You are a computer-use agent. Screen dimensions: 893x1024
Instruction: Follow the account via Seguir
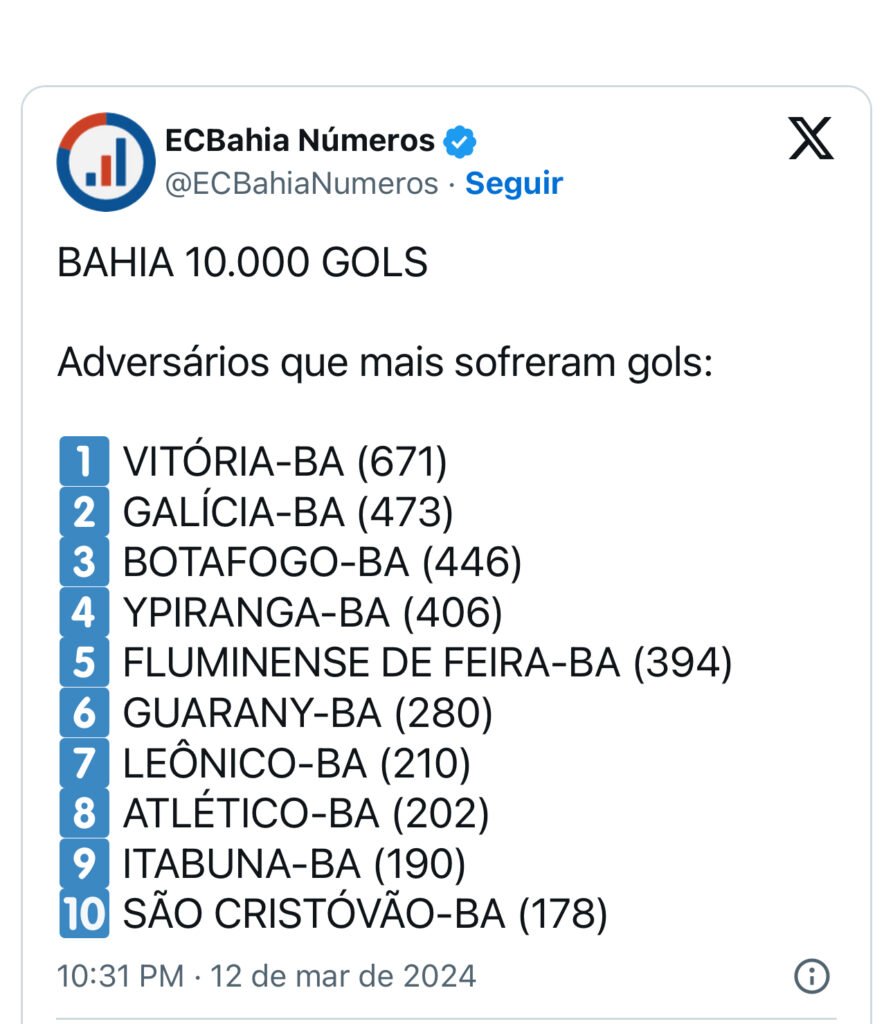click(514, 184)
